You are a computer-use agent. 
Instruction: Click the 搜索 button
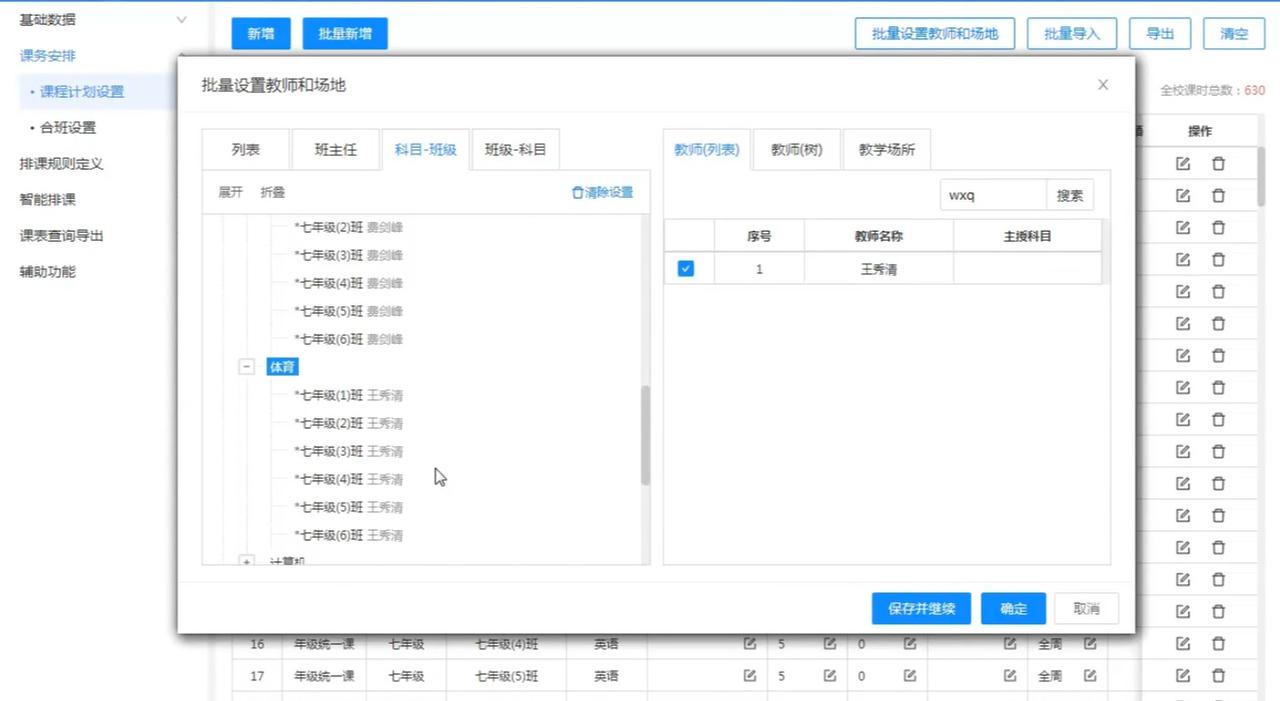1070,195
